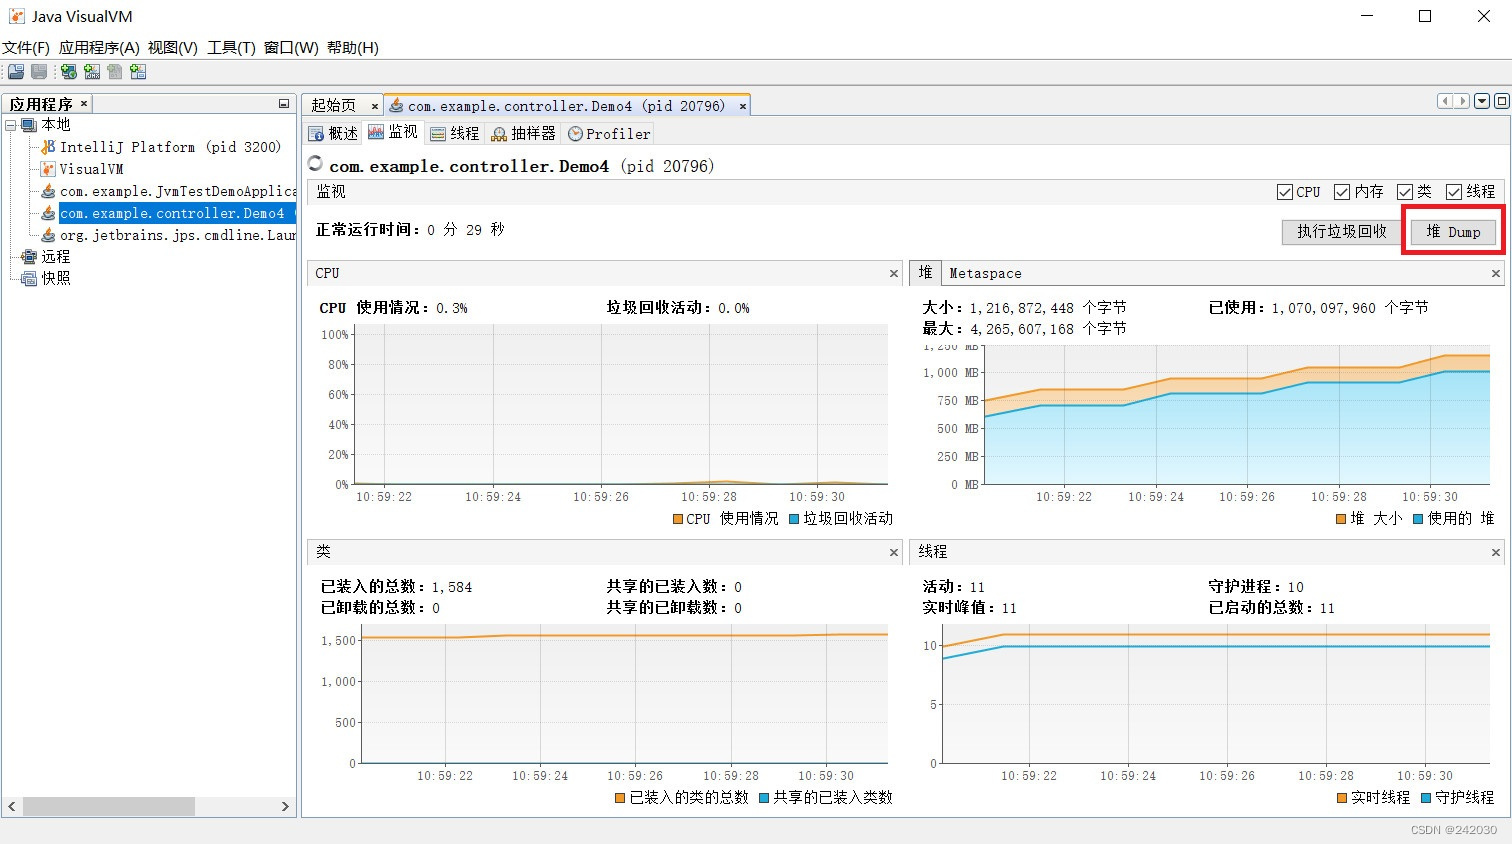This screenshot has width=1512, height=844.
Task: Click Add VM Coredump toolbar icon
Action: click(138, 72)
